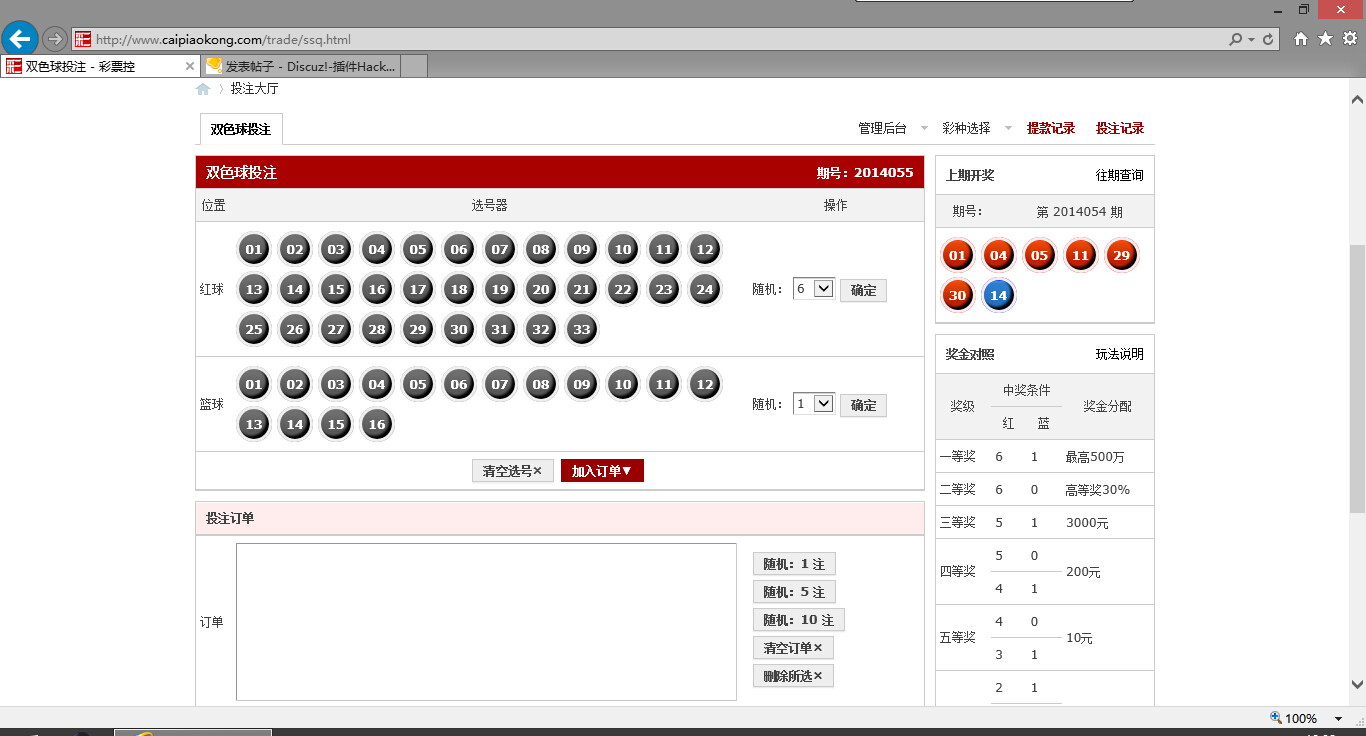1366x736 pixels.
Task: Click the page refresh icon in address bar
Action: tap(1269, 40)
